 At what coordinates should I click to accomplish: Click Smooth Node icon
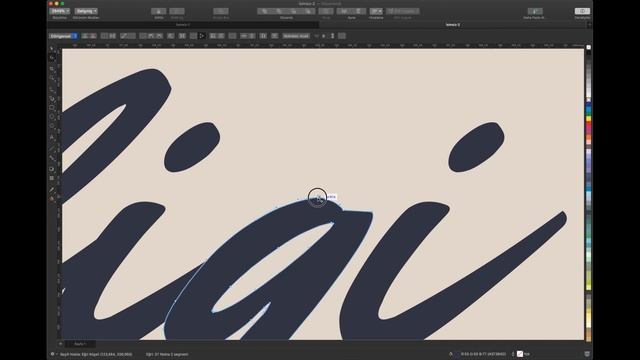click(151, 36)
